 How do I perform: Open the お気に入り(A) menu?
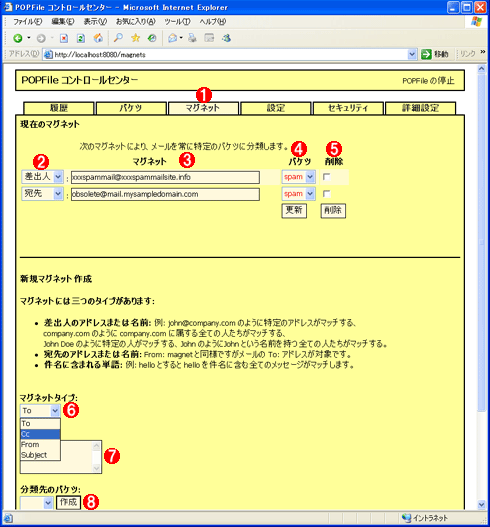tap(135, 22)
